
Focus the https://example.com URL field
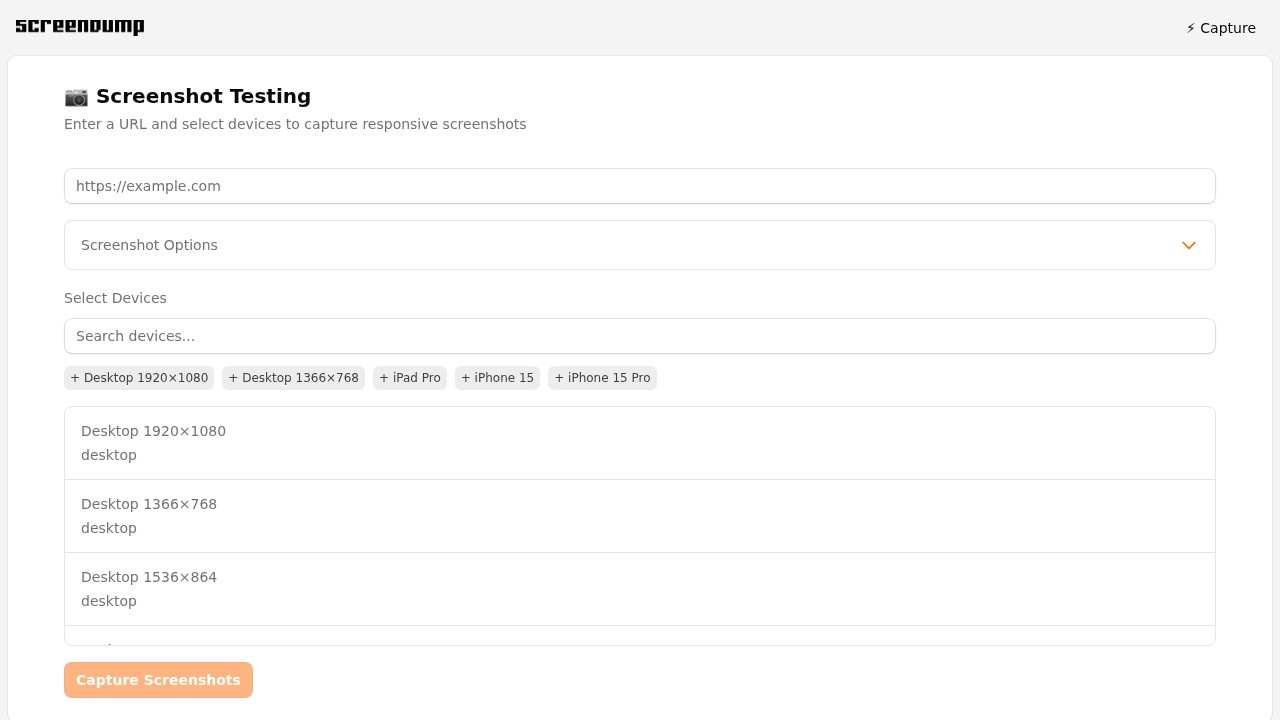coord(640,186)
